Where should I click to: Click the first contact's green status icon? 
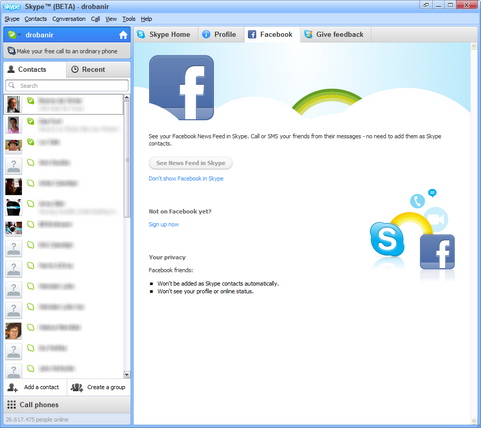coord(31,100)
